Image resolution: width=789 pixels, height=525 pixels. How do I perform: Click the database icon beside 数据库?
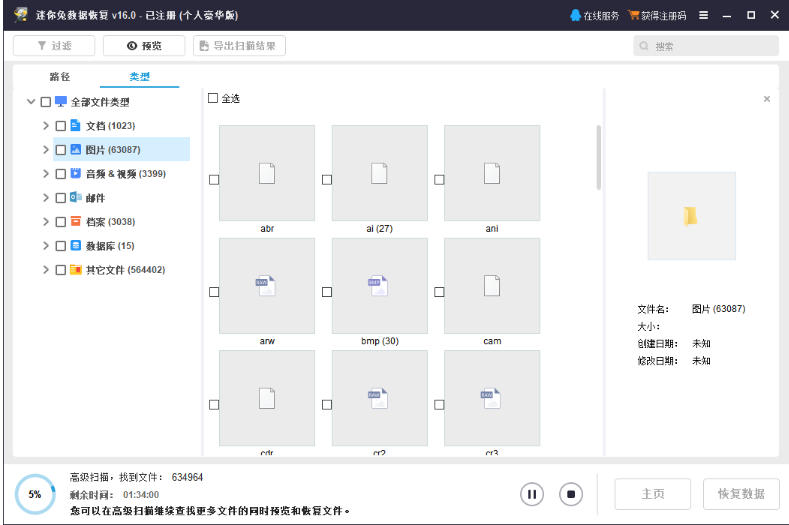(x=75, y=245)
